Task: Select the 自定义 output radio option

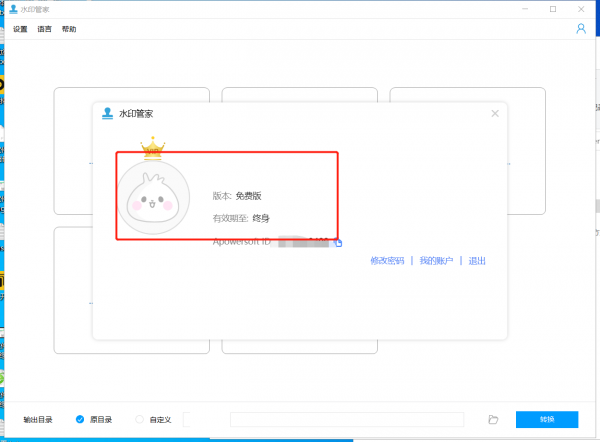Action: 140,419
